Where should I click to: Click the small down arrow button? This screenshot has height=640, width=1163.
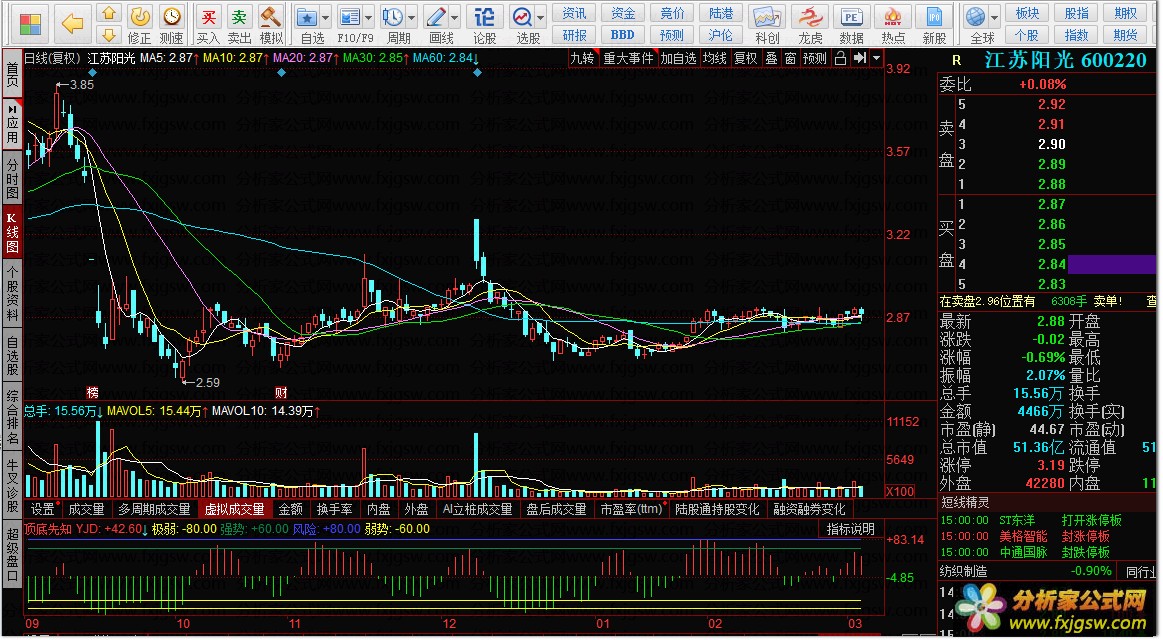click(x=109, y=35)
